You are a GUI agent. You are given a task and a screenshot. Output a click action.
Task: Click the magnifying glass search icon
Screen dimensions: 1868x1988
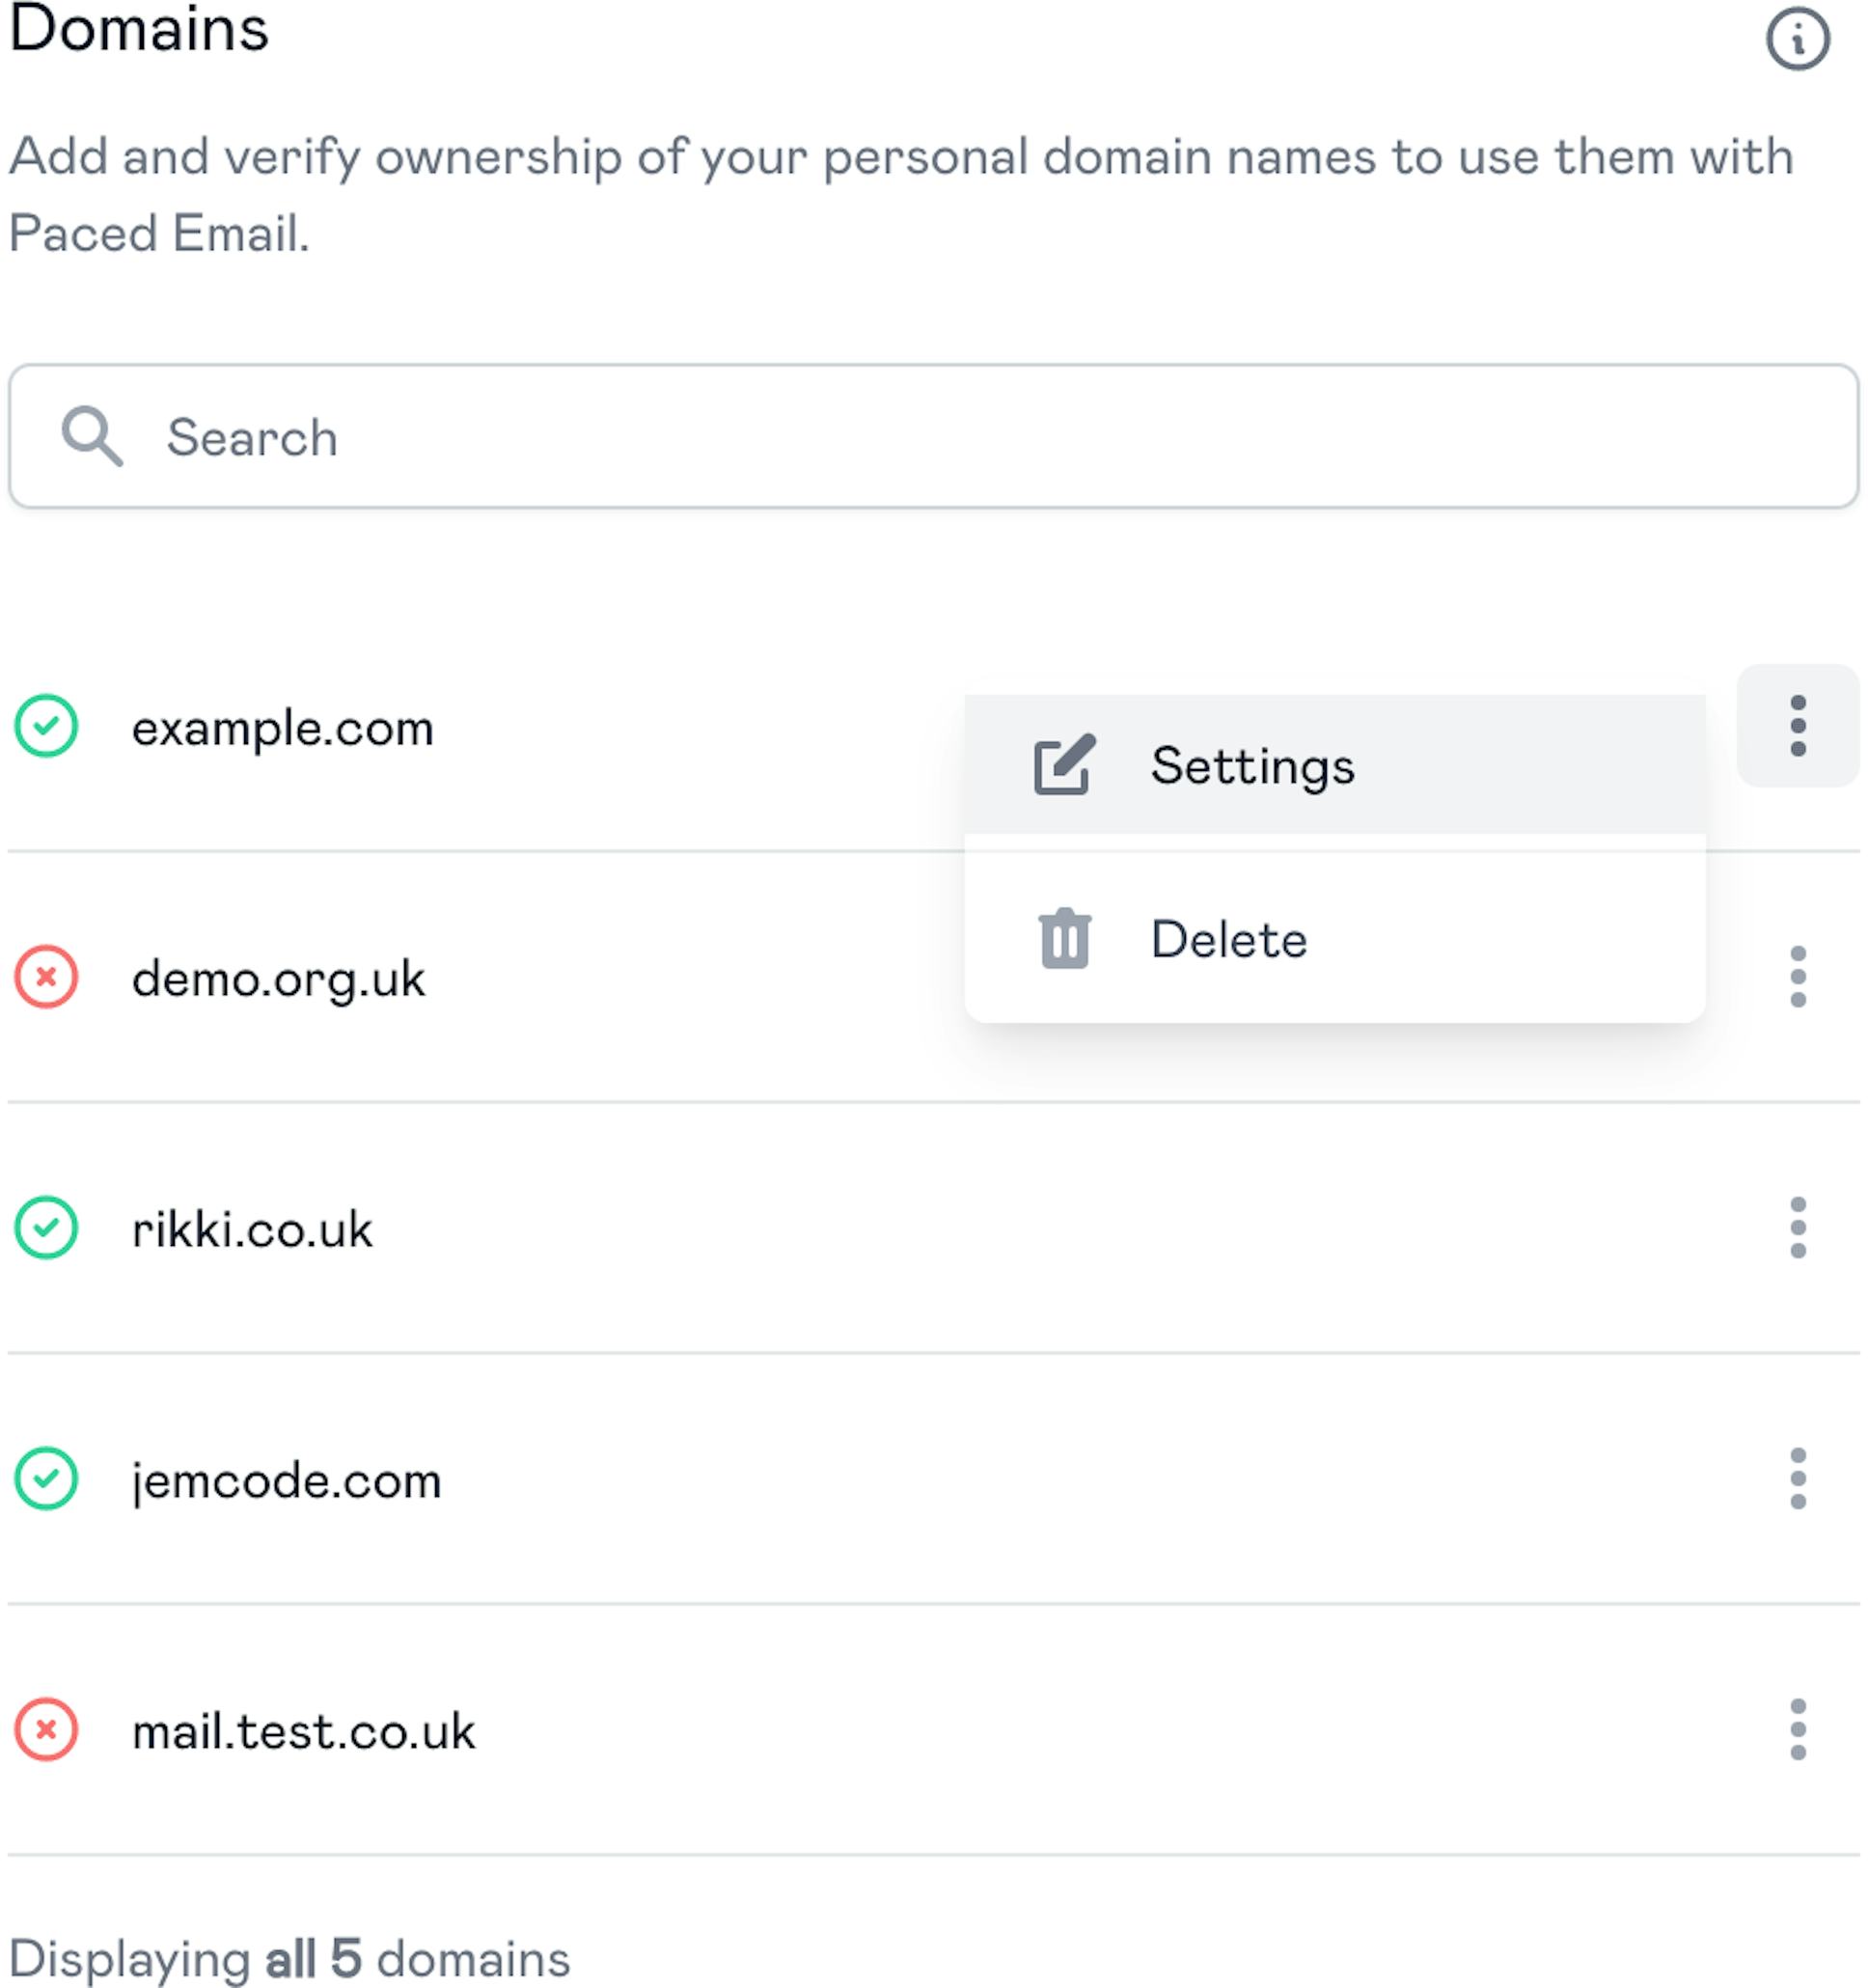click(92, 437)
